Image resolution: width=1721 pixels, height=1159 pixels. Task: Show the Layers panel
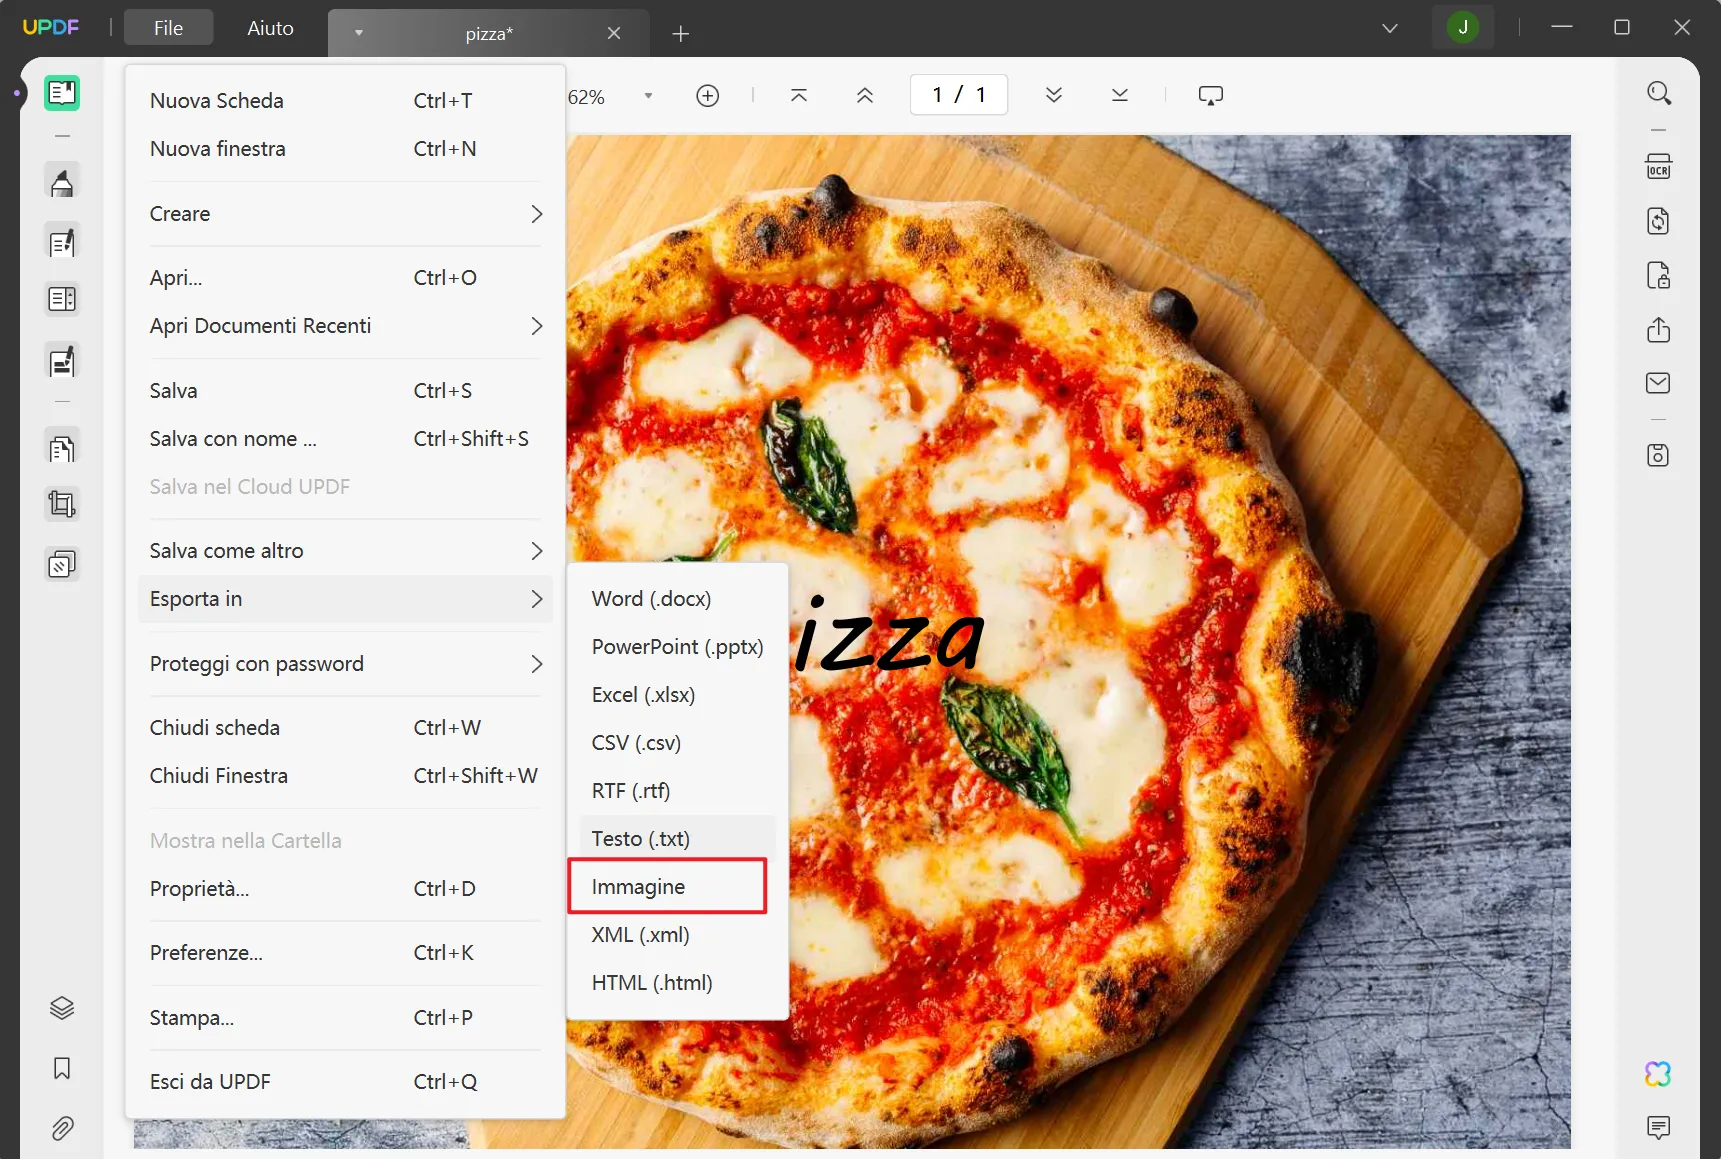(x=62, y=1008)
